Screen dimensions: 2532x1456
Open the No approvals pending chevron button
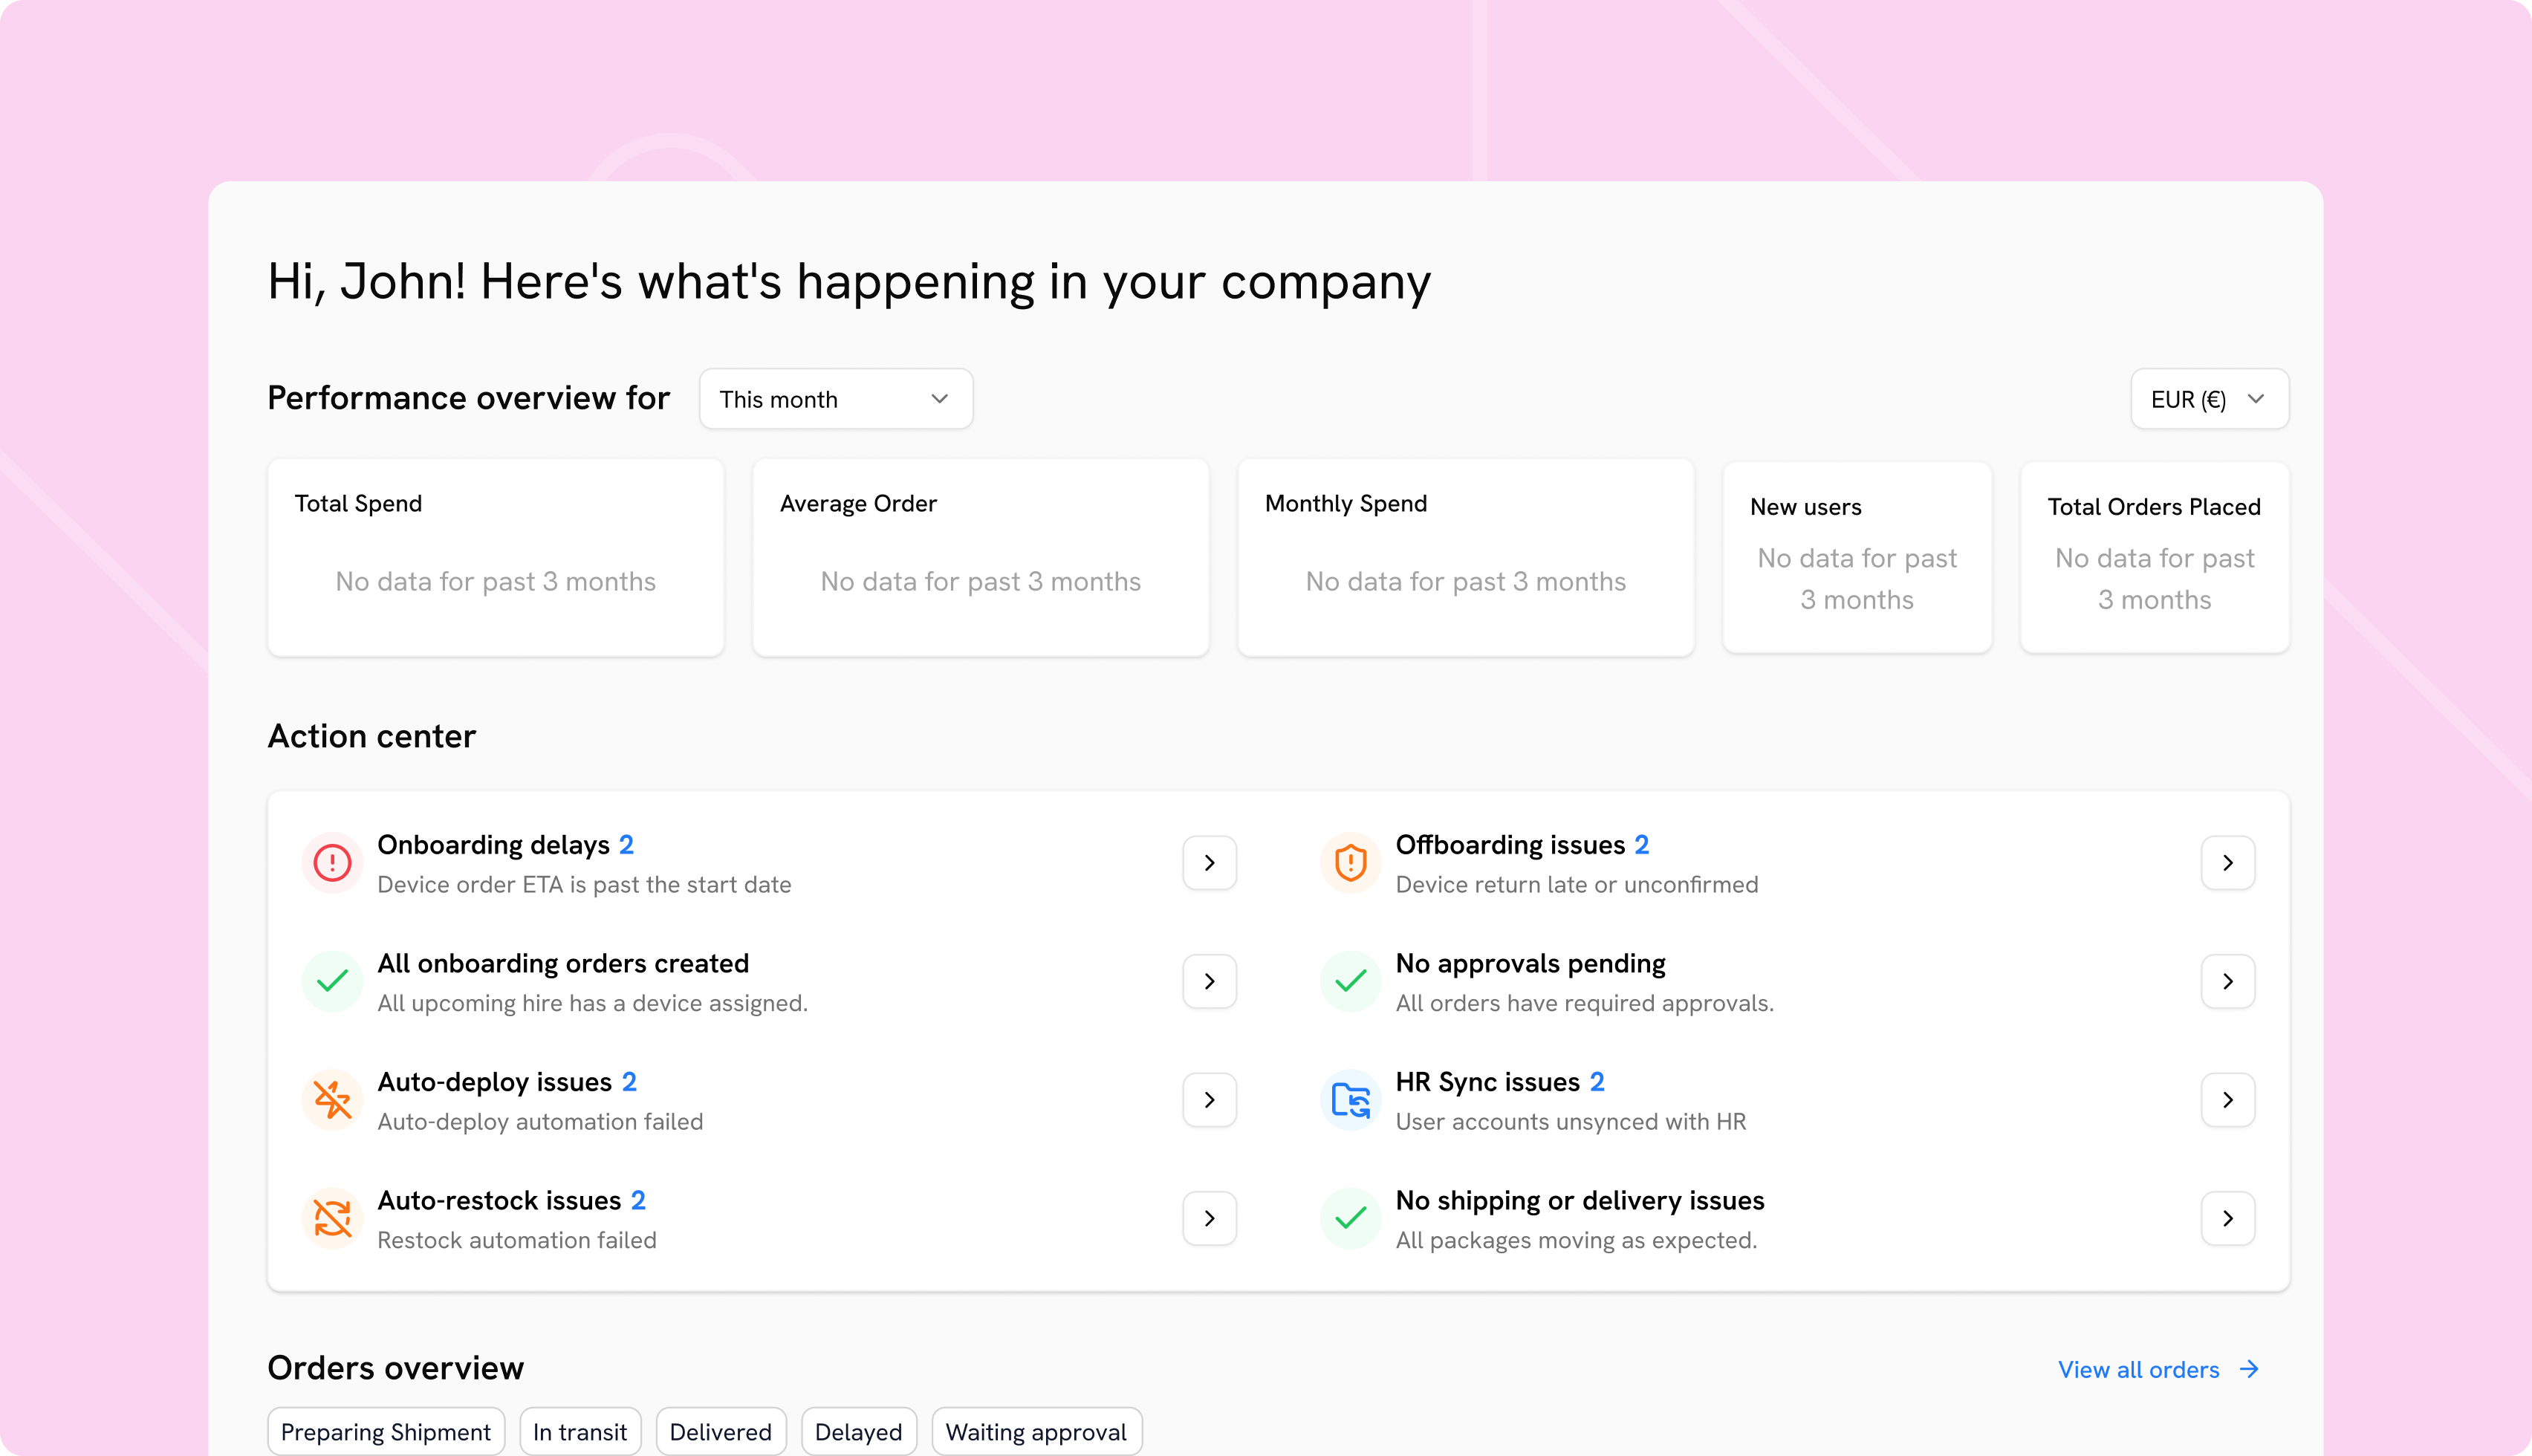(x=2227, y=981)
